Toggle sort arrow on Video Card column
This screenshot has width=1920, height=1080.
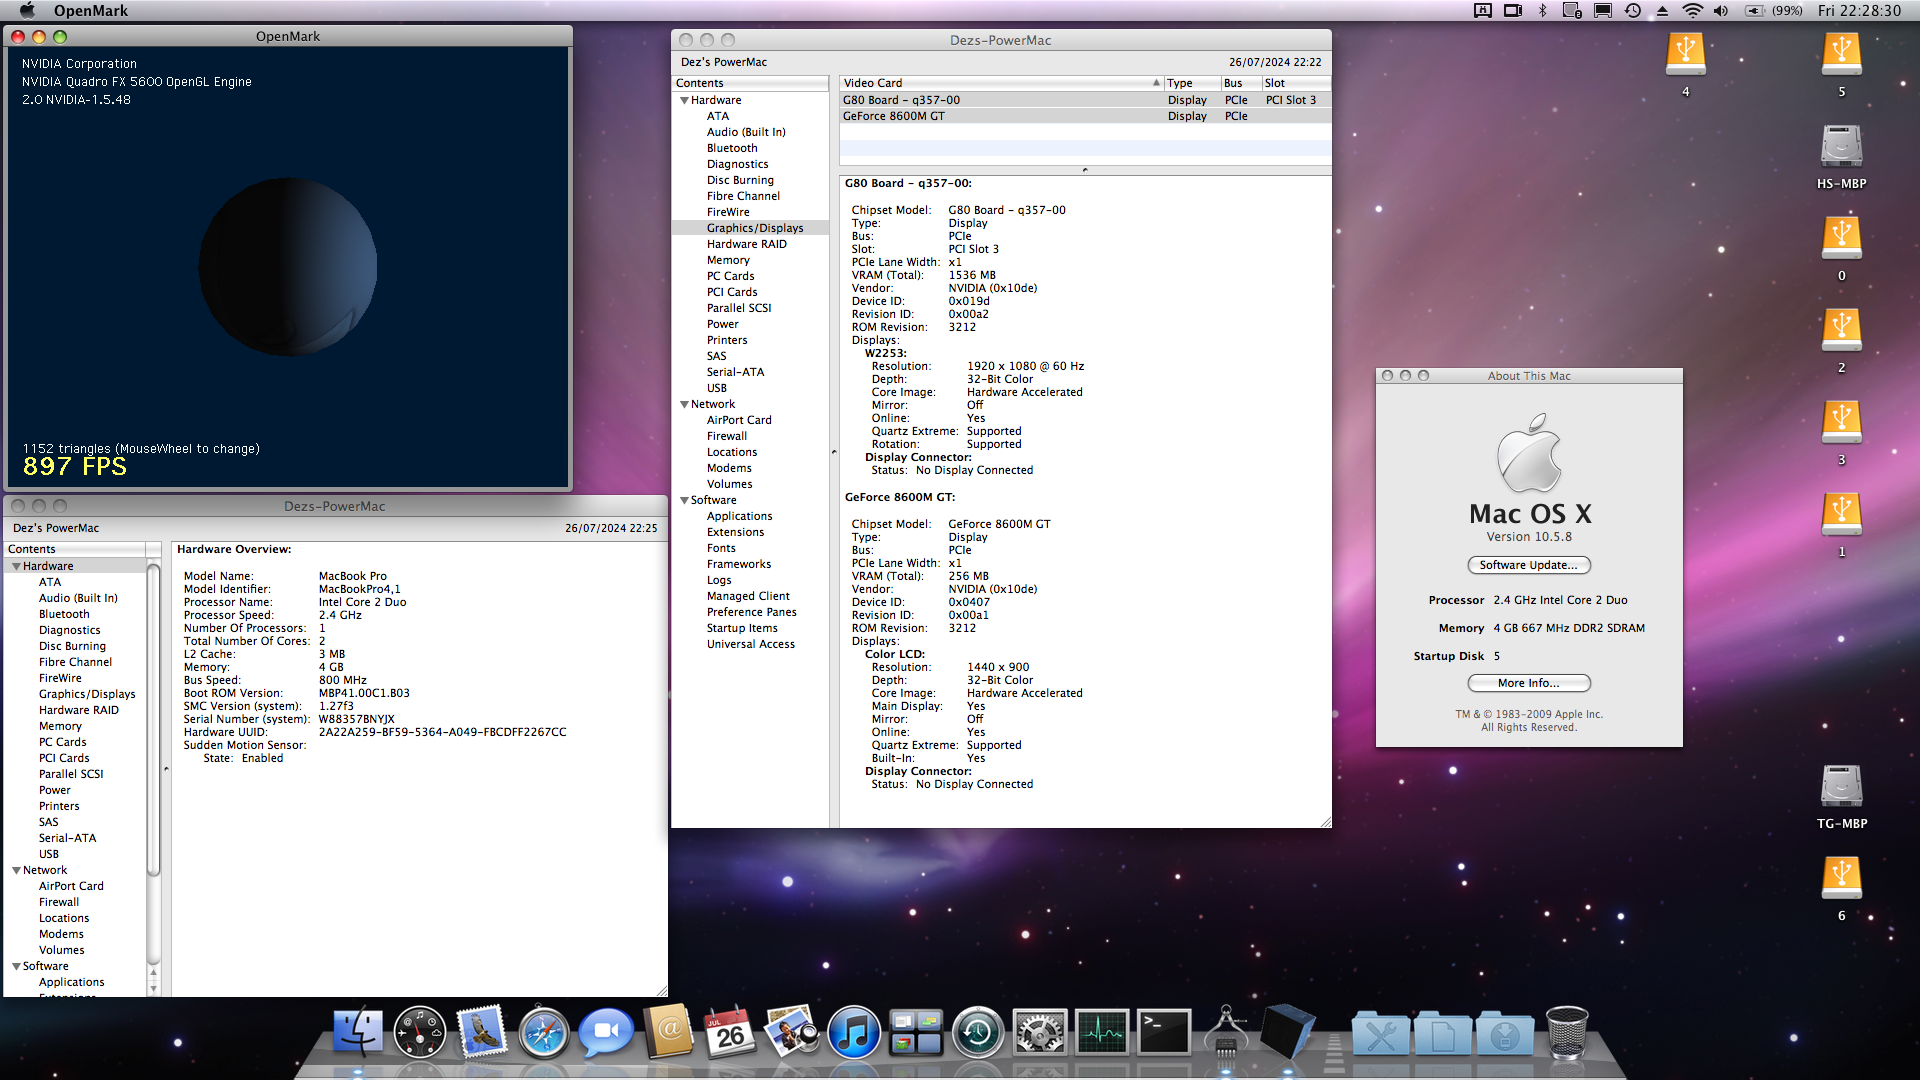1156,83
